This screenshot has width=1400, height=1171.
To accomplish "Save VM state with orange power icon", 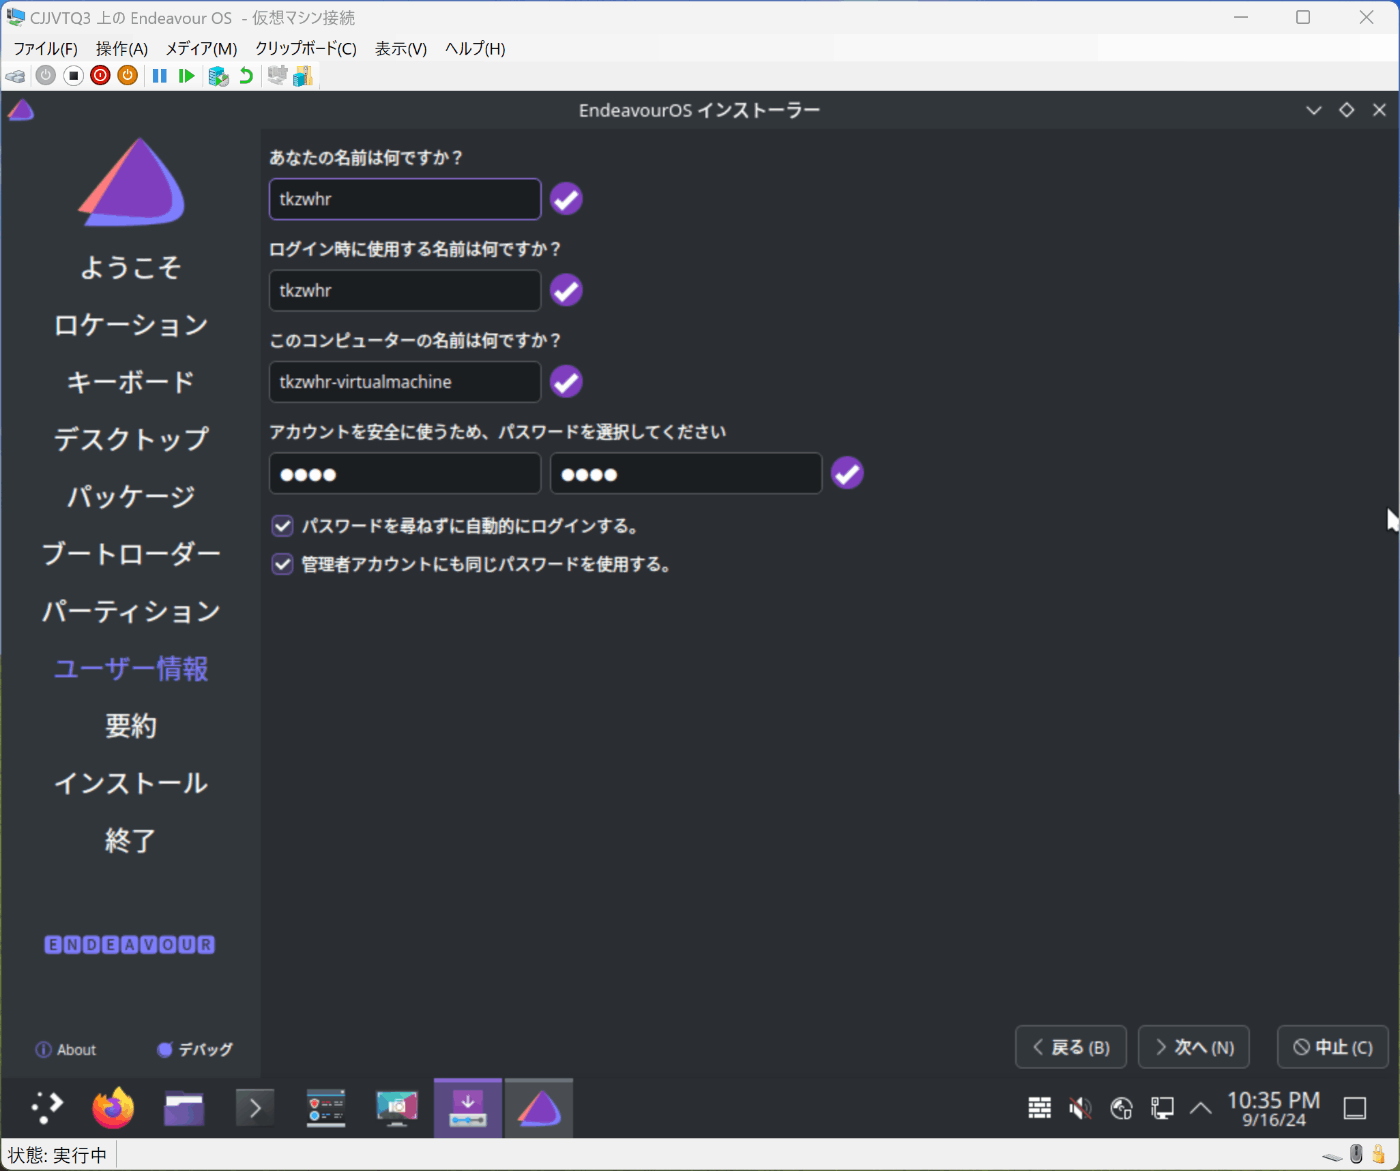I will point(127,75).
